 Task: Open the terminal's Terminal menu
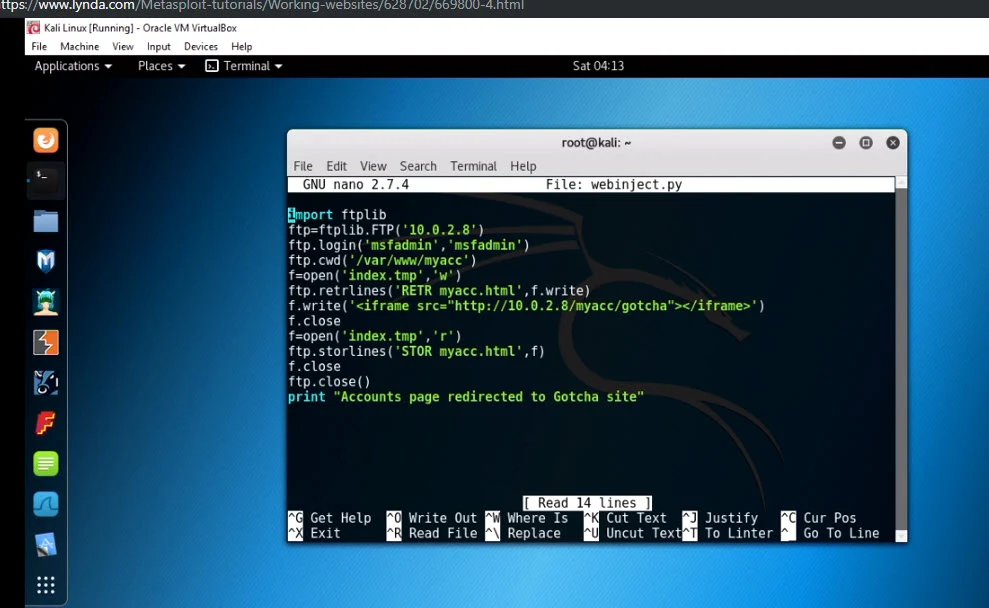pyautogui.click(x=473, y=166)
